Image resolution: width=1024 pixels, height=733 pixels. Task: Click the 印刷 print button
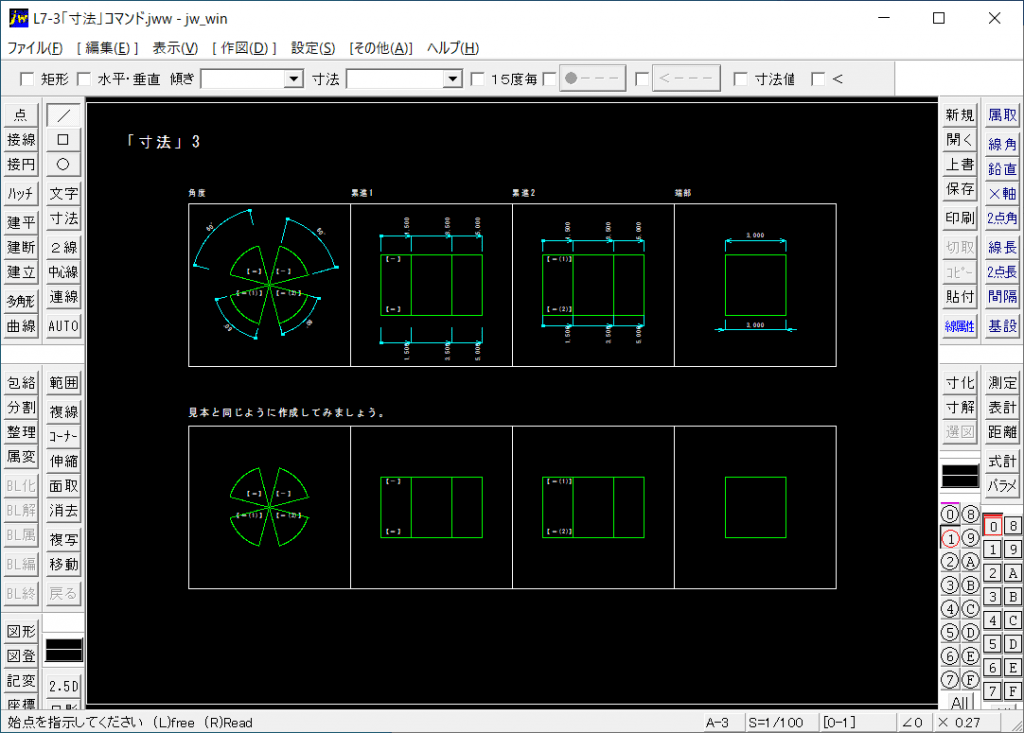(x=960, y=218)
